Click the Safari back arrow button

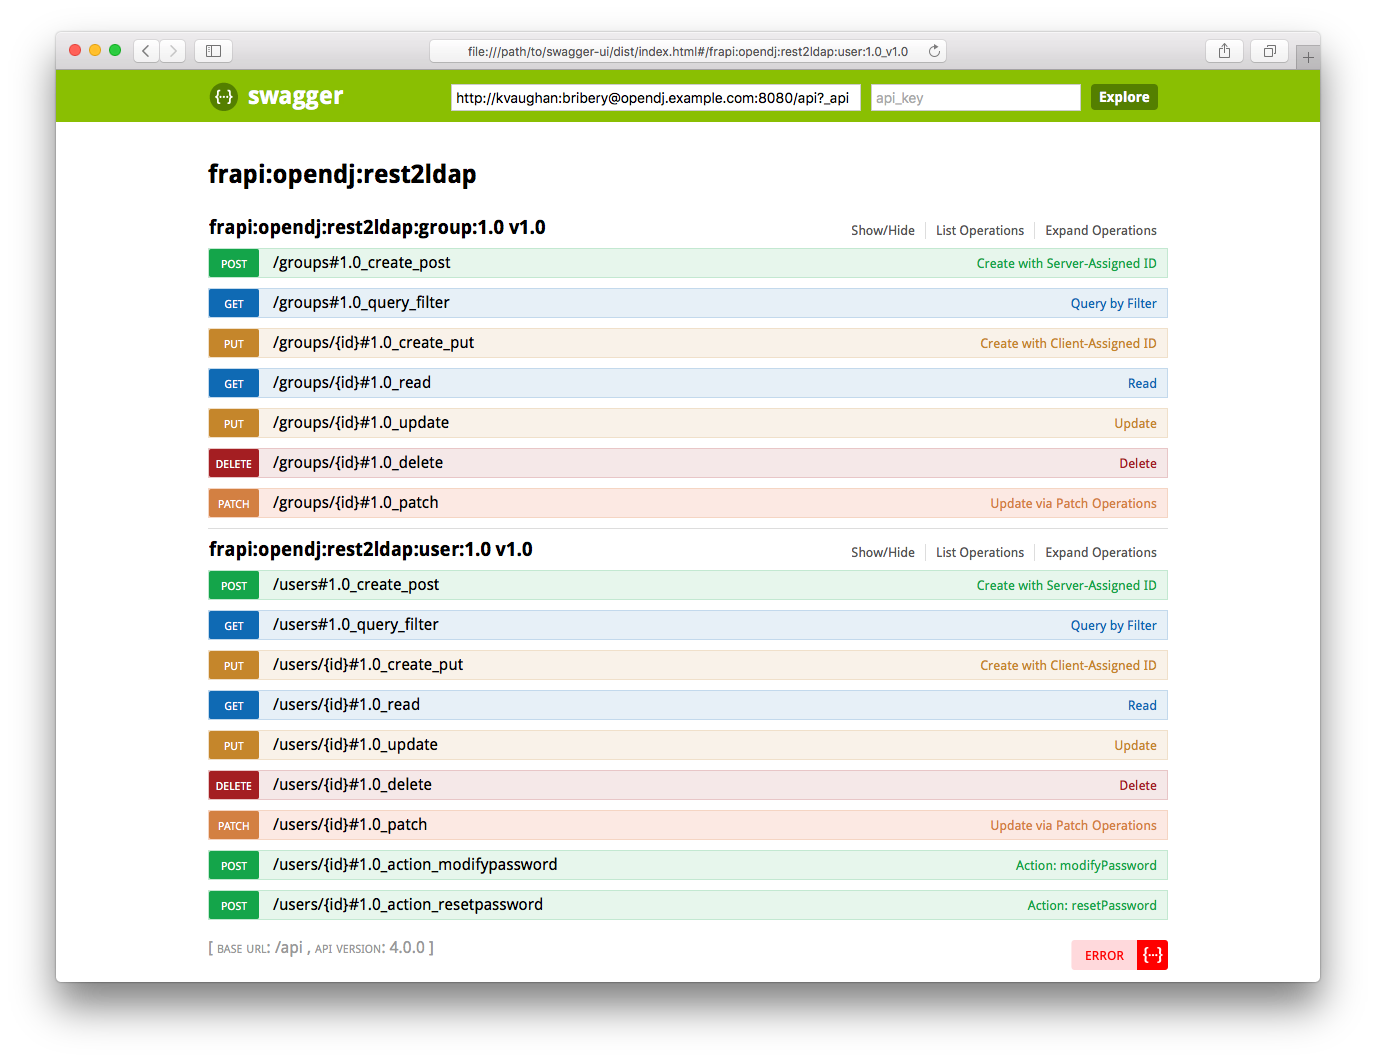[x=146, y=51]
